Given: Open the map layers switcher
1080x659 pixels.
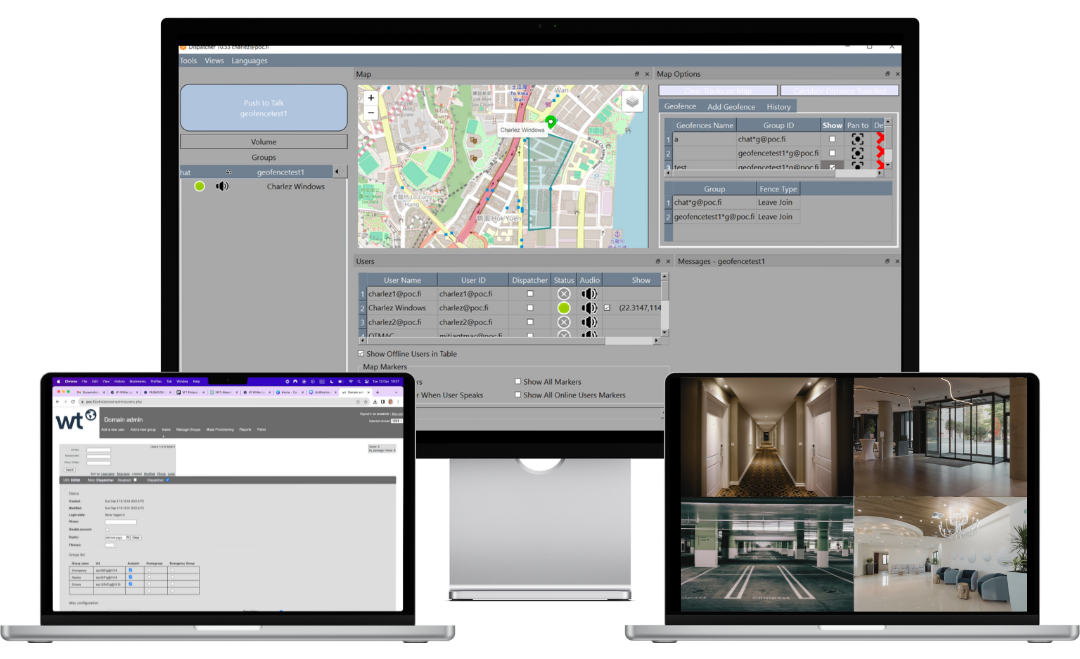Looking at the screenshot, I should click(x=632, y=101).
